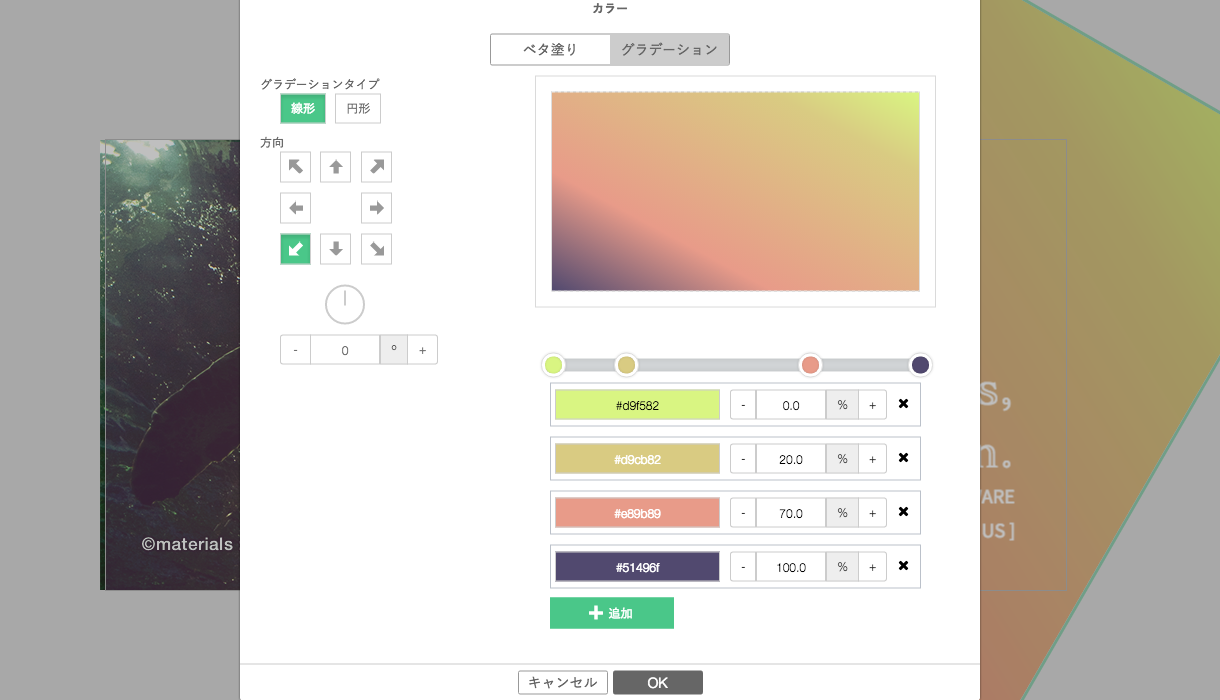The height and width of the screenshot is (700, 1220).
Task: Remove the #51496f color stop row
Action: pos(903,566)
